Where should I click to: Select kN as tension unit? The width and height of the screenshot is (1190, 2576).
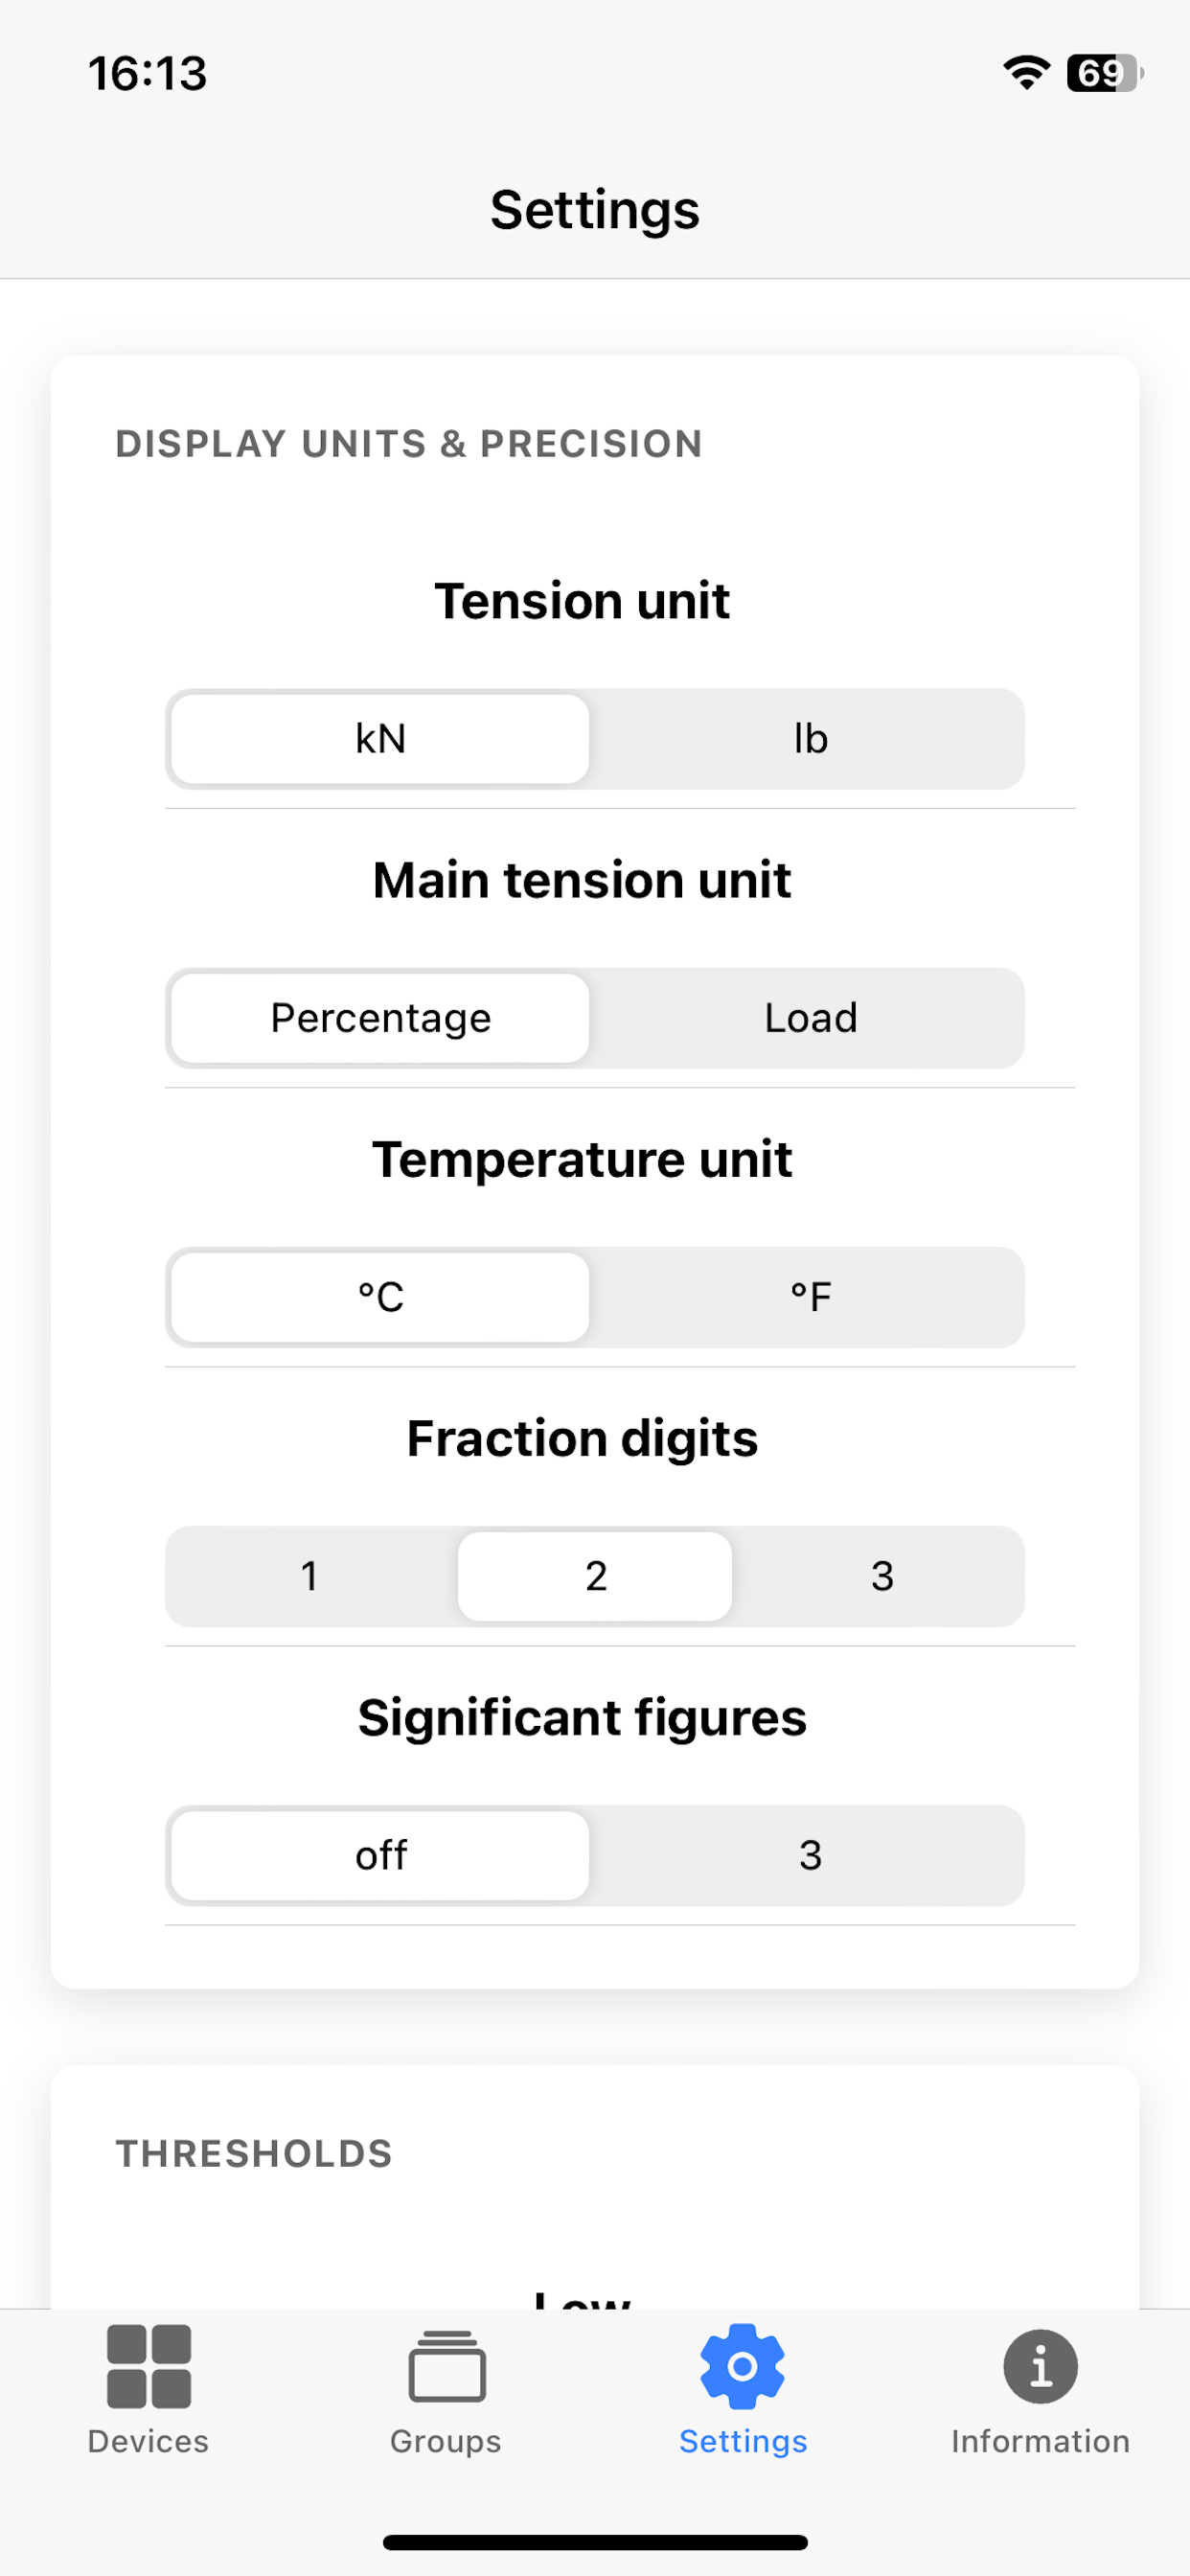380,739
